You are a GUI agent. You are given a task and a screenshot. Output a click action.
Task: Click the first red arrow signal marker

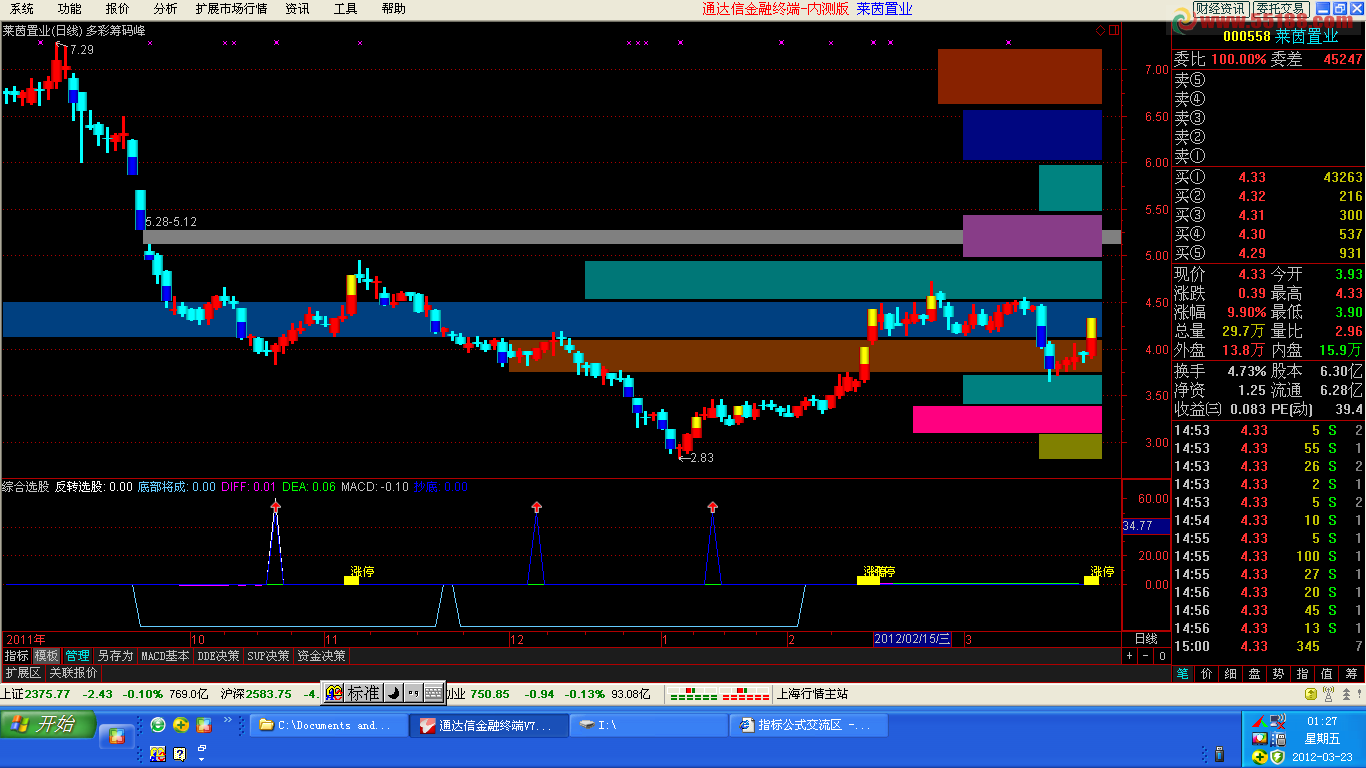click(276, 507)
